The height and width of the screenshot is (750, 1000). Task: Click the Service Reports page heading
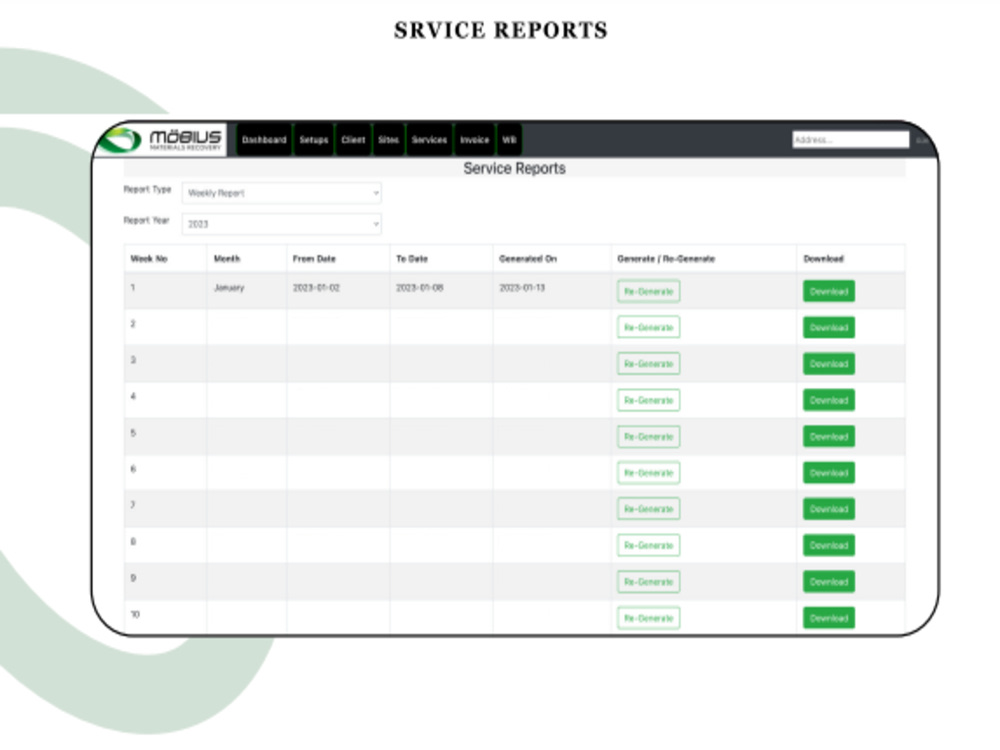tap(515, 168)
